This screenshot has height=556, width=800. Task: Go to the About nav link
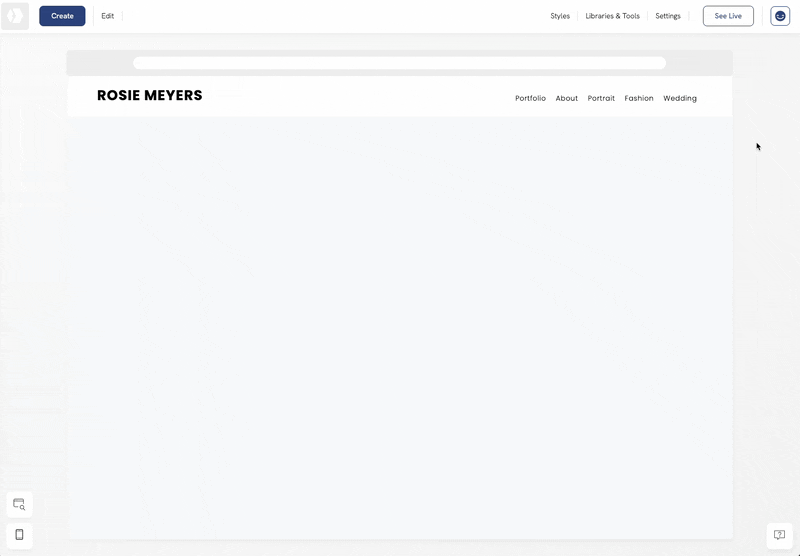(566, 98)
